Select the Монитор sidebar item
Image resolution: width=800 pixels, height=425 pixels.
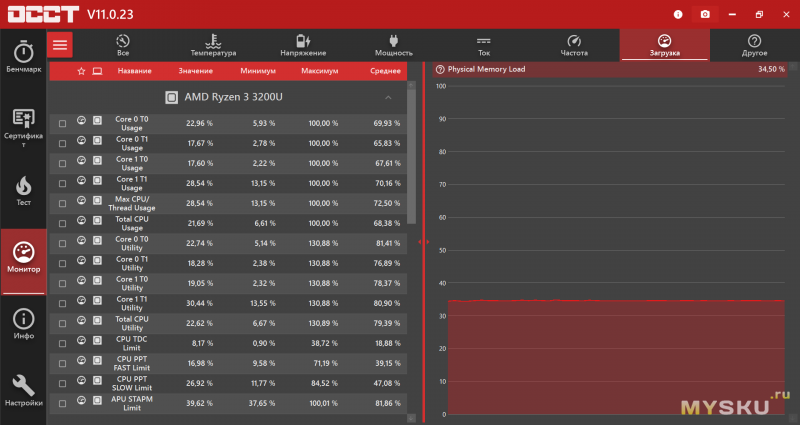click(23, 260)
